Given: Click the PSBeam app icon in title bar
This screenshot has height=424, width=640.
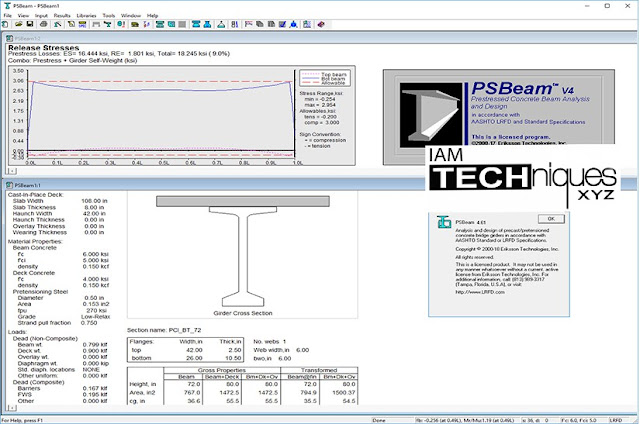Looking at the screenshot, I should 6,5.
